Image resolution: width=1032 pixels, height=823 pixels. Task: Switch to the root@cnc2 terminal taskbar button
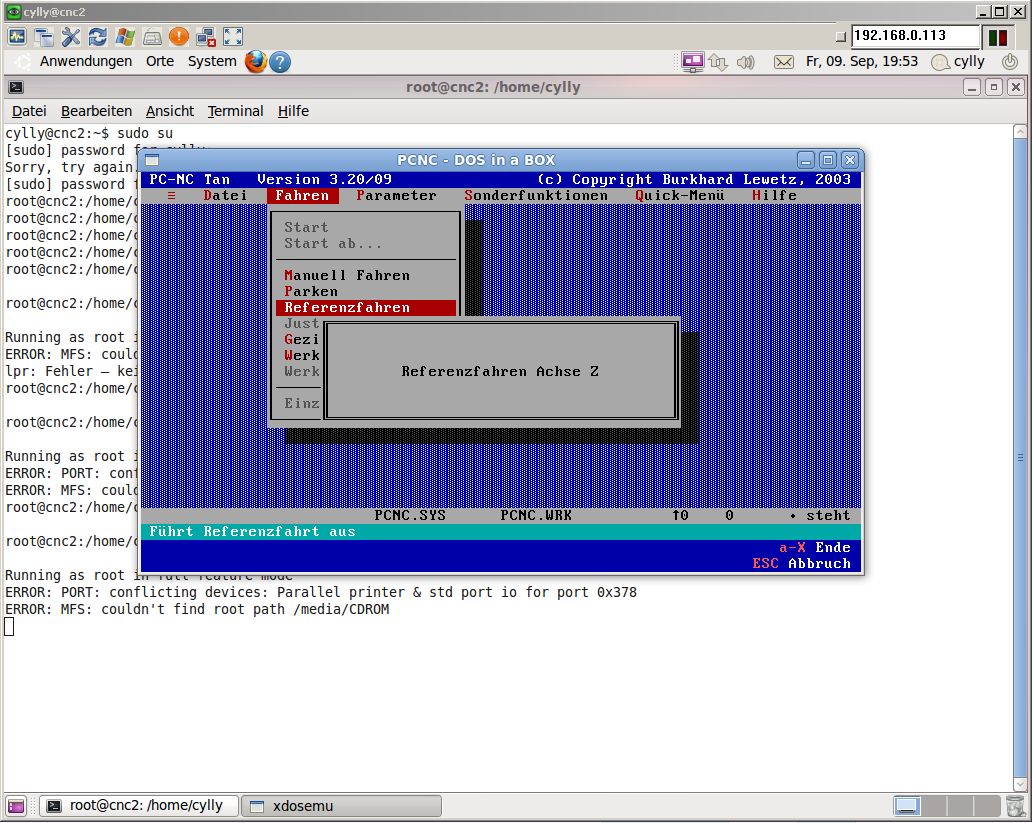tap(139, 806)
